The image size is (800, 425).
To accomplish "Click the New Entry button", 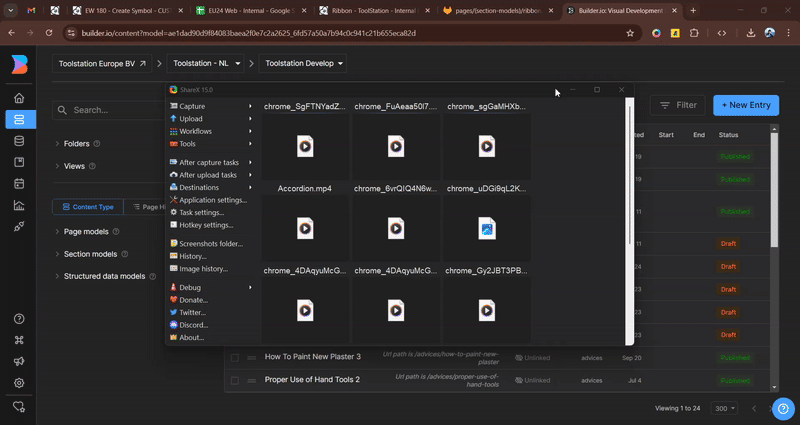I will [x=745, y=105].
